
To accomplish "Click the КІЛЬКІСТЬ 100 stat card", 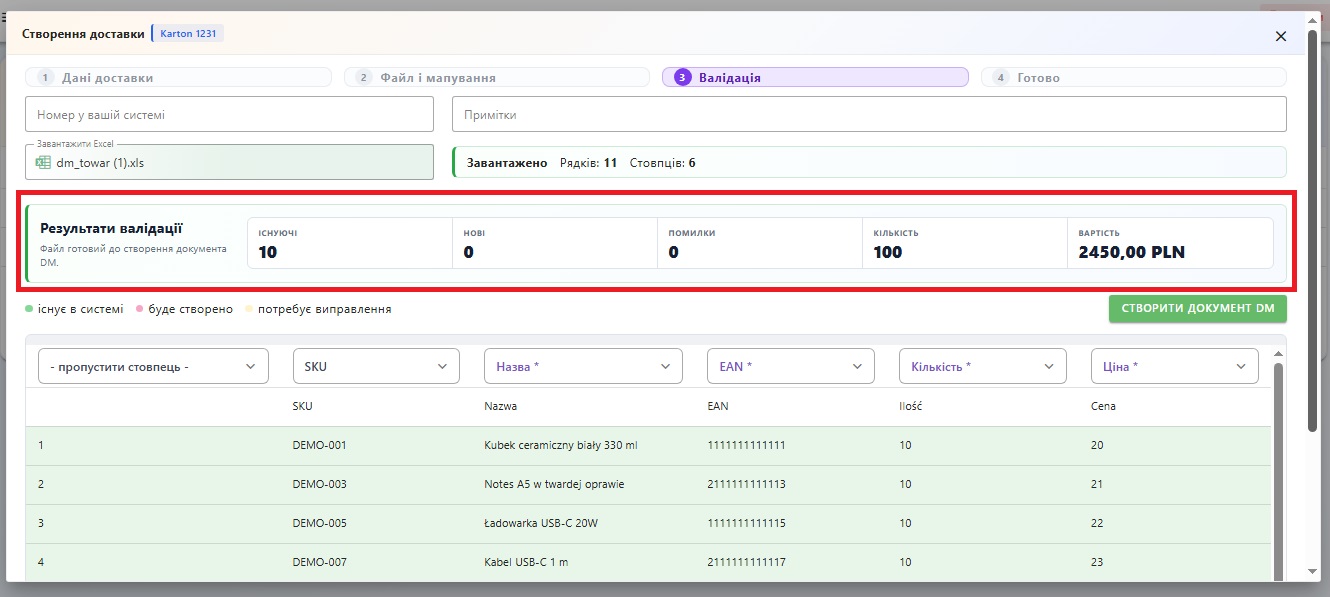I will (x=965, y=243).
